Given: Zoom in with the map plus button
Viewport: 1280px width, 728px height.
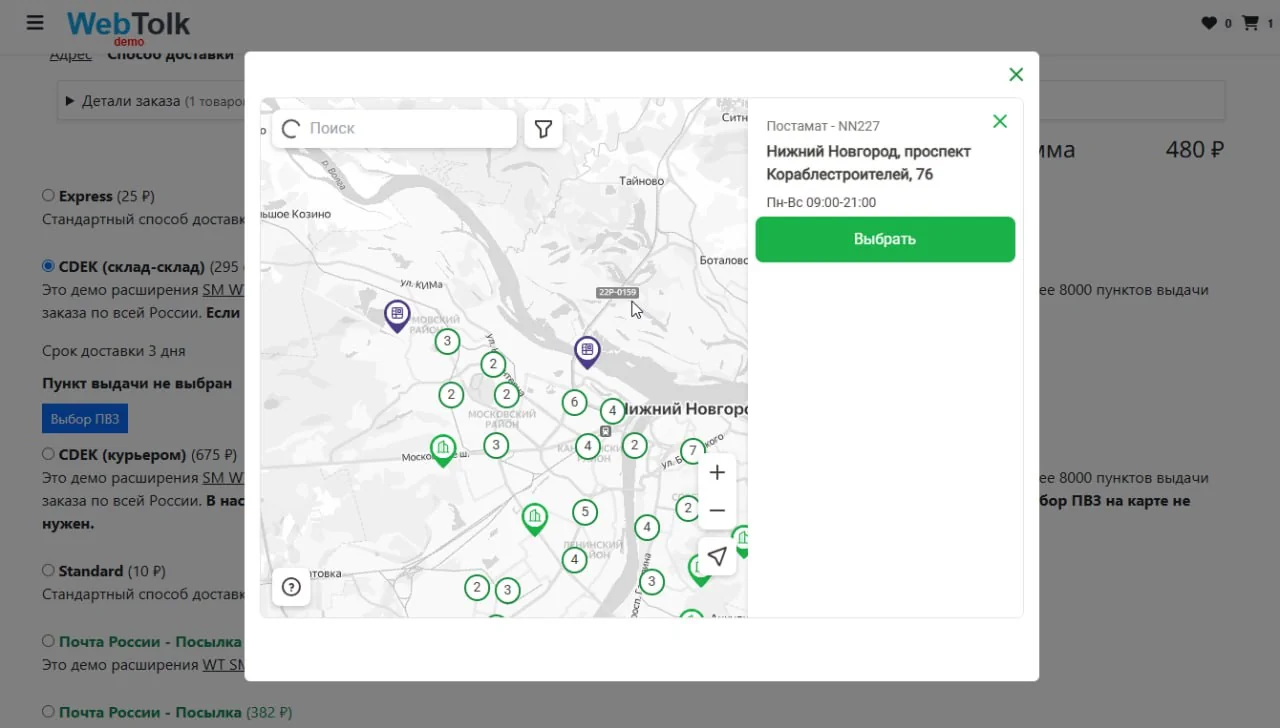Looking at the screenshot, I should (717, 473).
